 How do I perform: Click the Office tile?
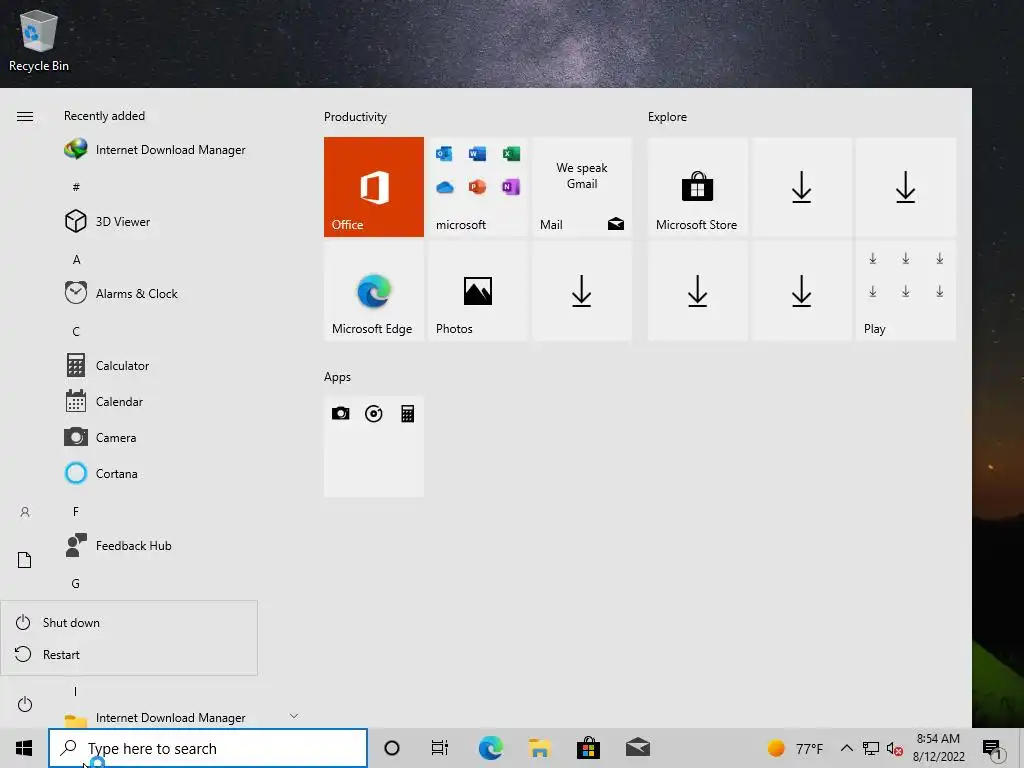374,187
